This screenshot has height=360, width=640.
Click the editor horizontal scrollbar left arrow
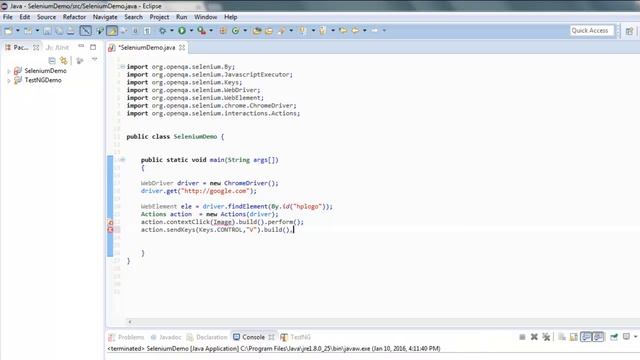(x=130, y=322)
